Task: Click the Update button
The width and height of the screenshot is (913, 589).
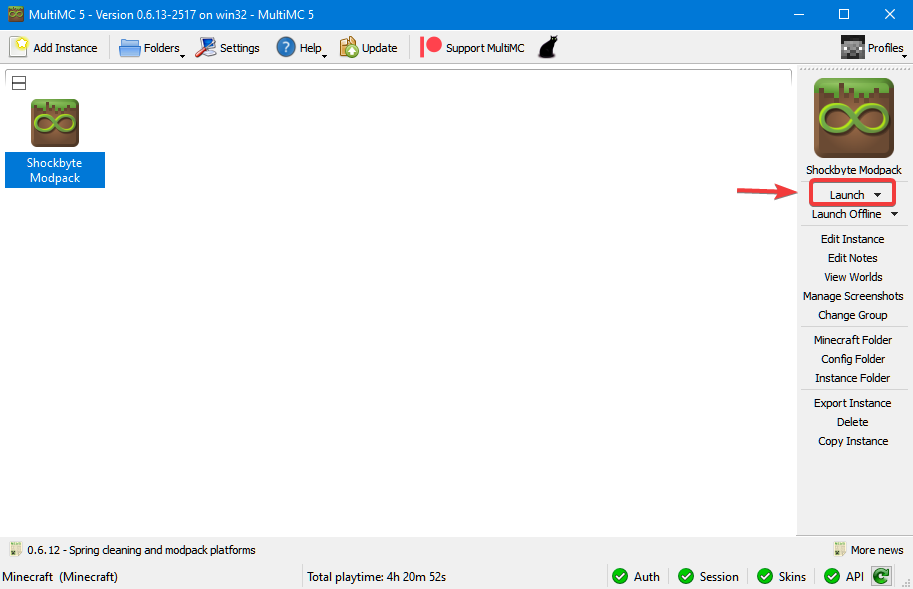Action: click(x=369, y=48)
